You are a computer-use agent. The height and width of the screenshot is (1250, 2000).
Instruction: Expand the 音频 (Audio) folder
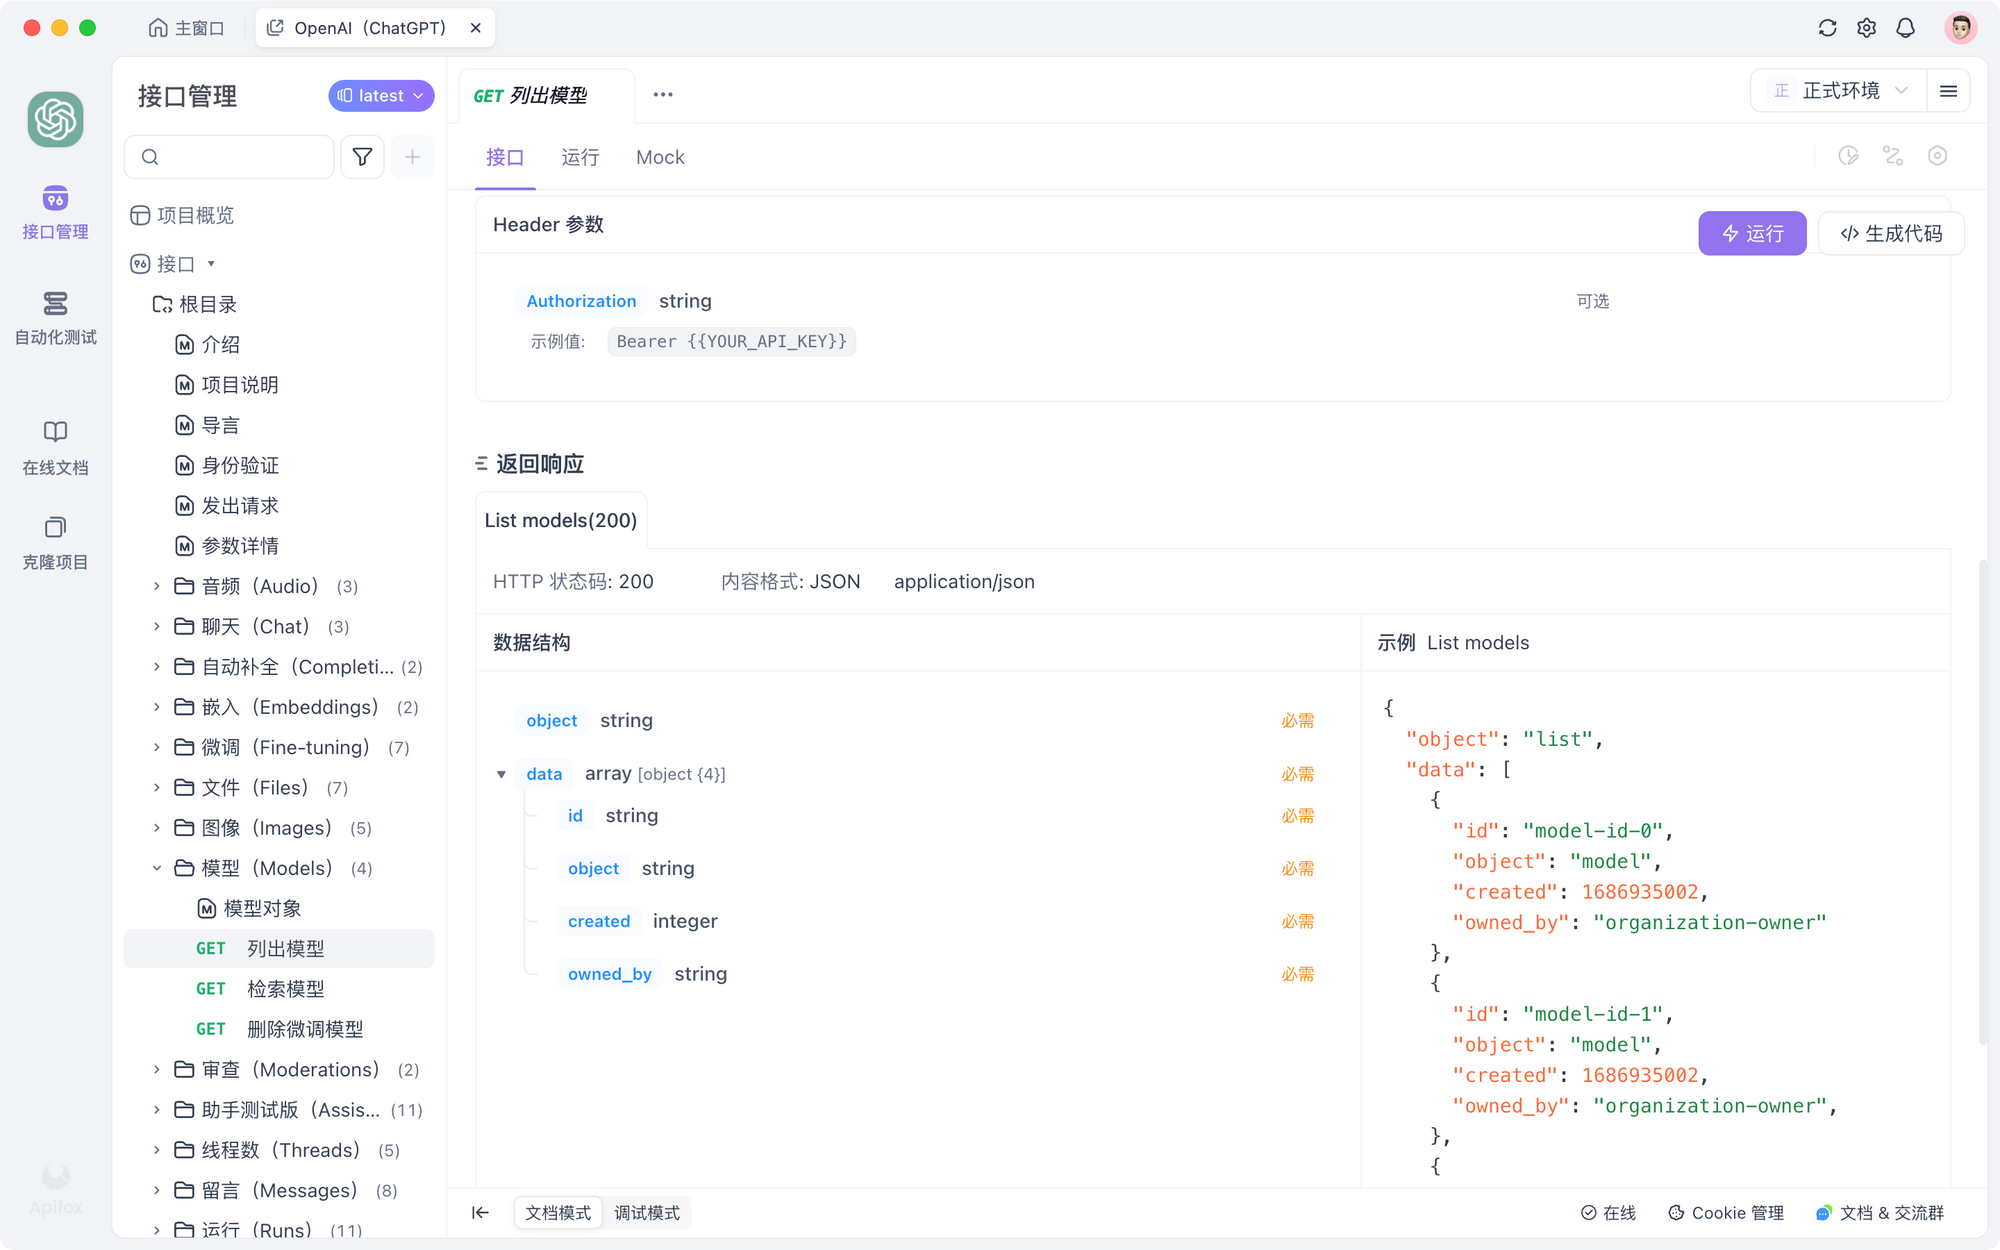click(x=156, y=586)
